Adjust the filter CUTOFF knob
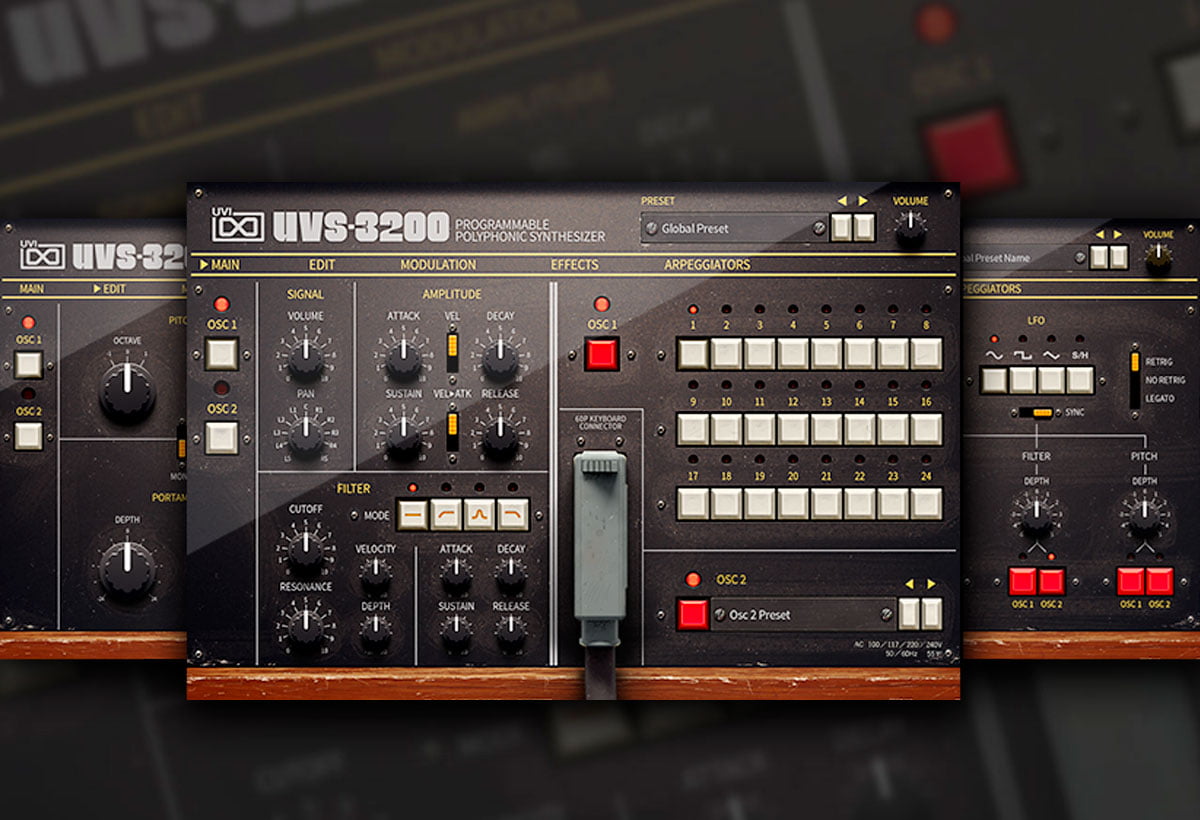The image size is (1200, 820). pyautogui.click(x=305, y=551)
